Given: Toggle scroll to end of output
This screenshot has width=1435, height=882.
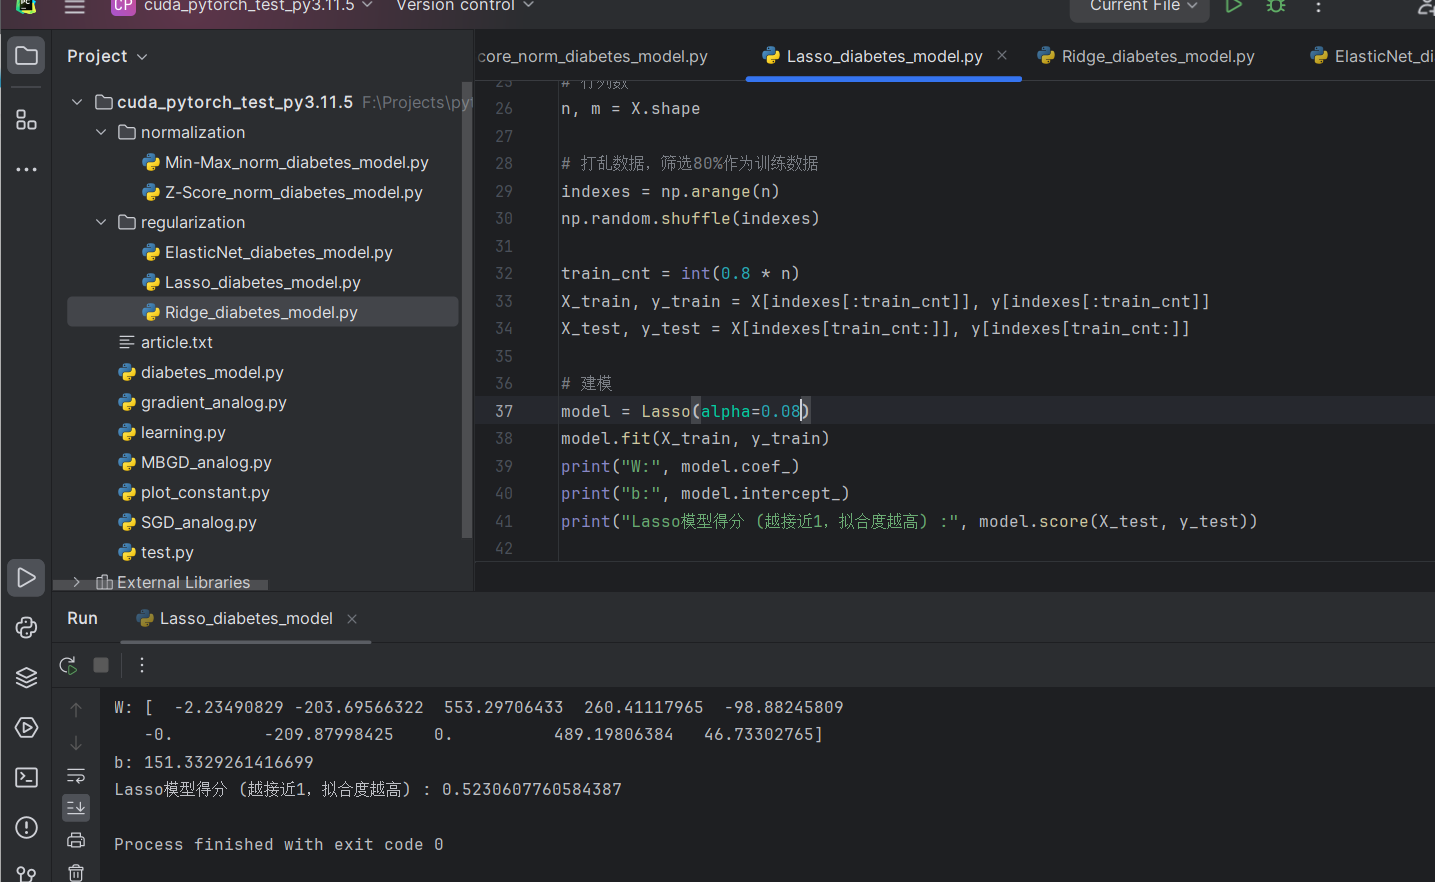Looking at the screenshot, I should coord(76,807).
